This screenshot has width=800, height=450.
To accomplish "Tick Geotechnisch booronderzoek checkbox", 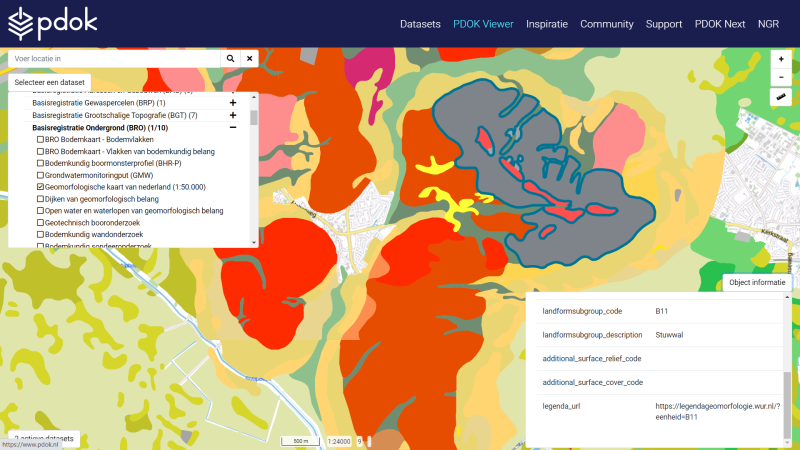I will (40, 222).
